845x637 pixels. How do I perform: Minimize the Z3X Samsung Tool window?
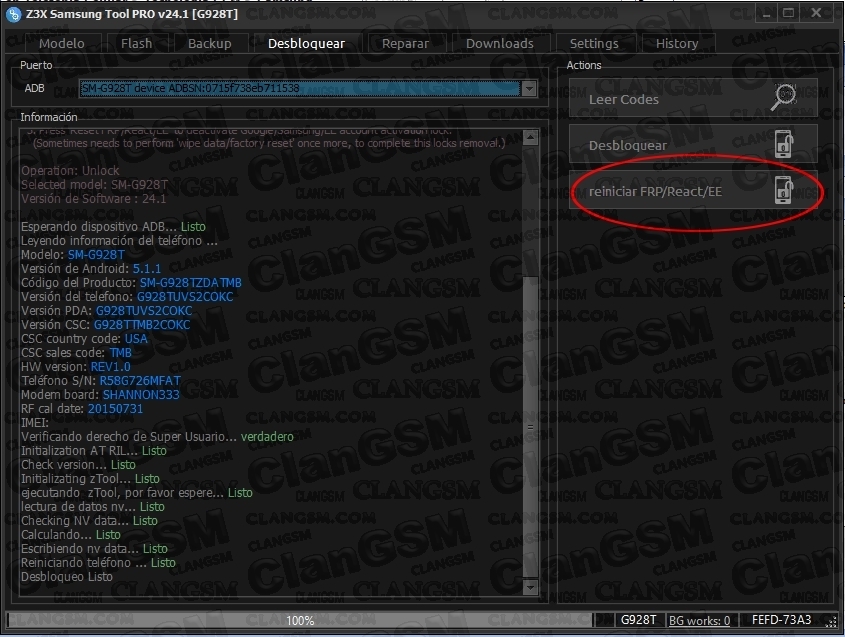(x=766, y=13)
